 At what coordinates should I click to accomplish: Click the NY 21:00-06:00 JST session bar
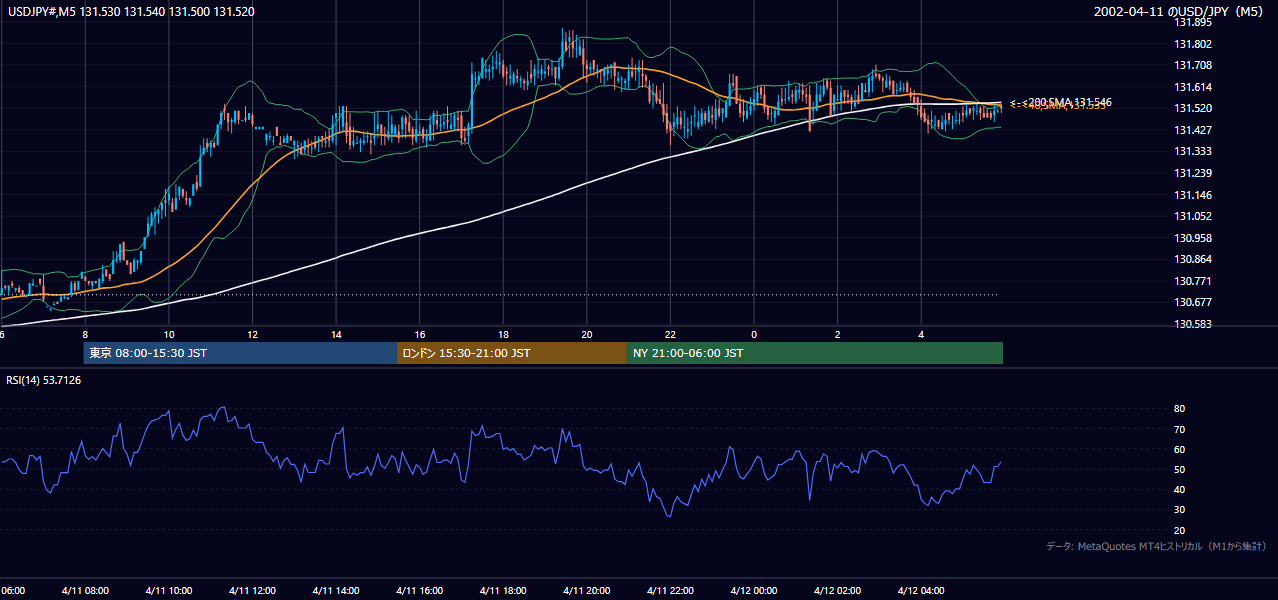click(815, 353)
